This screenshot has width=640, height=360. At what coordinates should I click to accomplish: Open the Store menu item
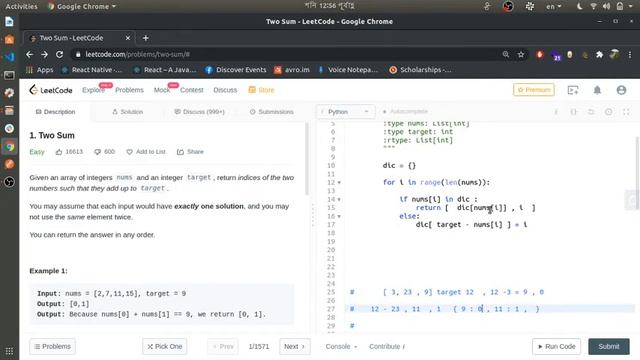(261, 90)
